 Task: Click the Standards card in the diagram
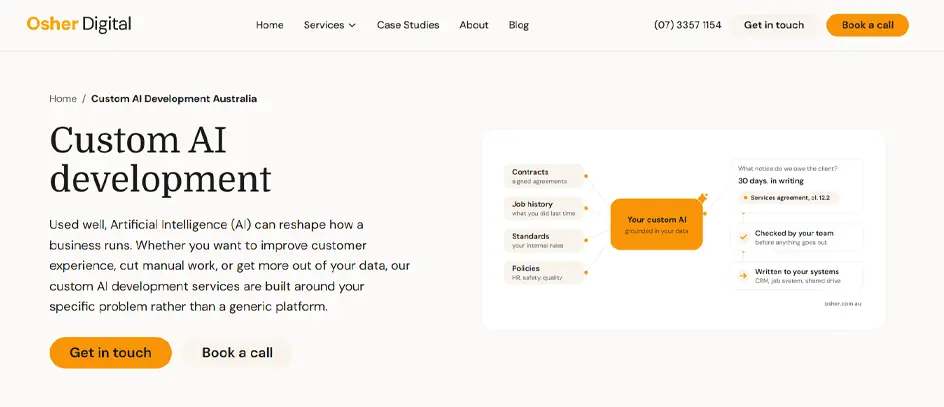544,240
